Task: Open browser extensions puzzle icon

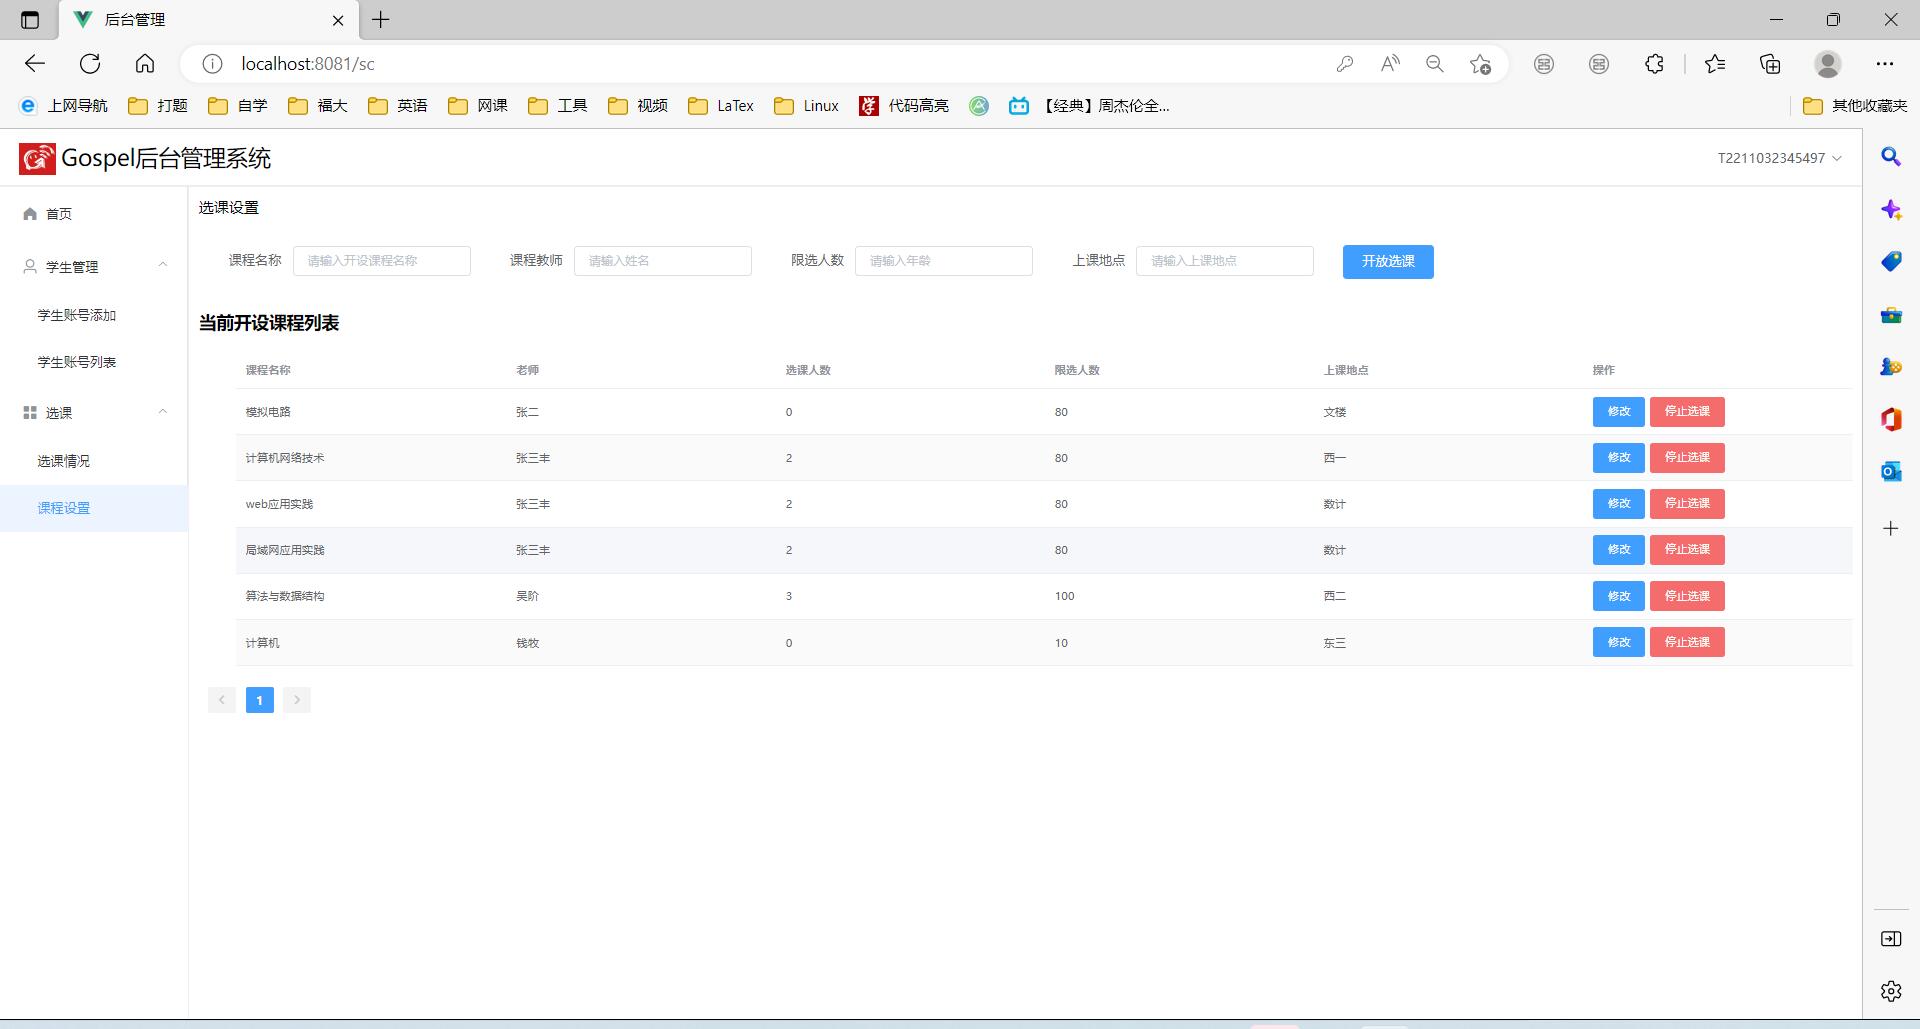Action: pyautogui.click(x=1654, y=64)
